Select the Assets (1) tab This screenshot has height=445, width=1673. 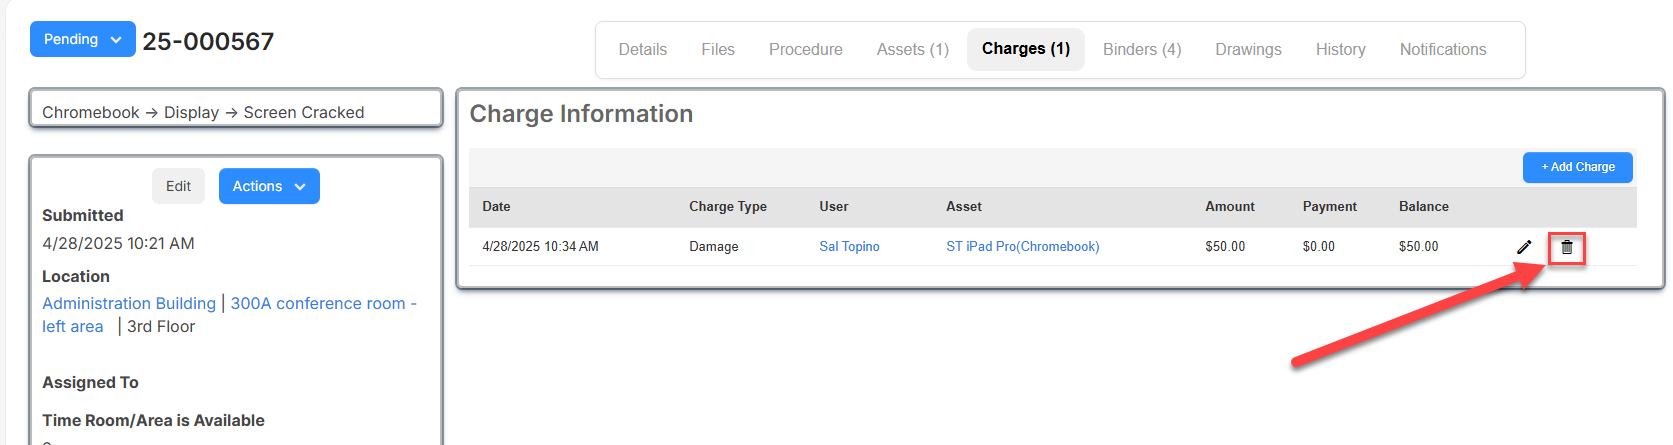pos(913,49)
